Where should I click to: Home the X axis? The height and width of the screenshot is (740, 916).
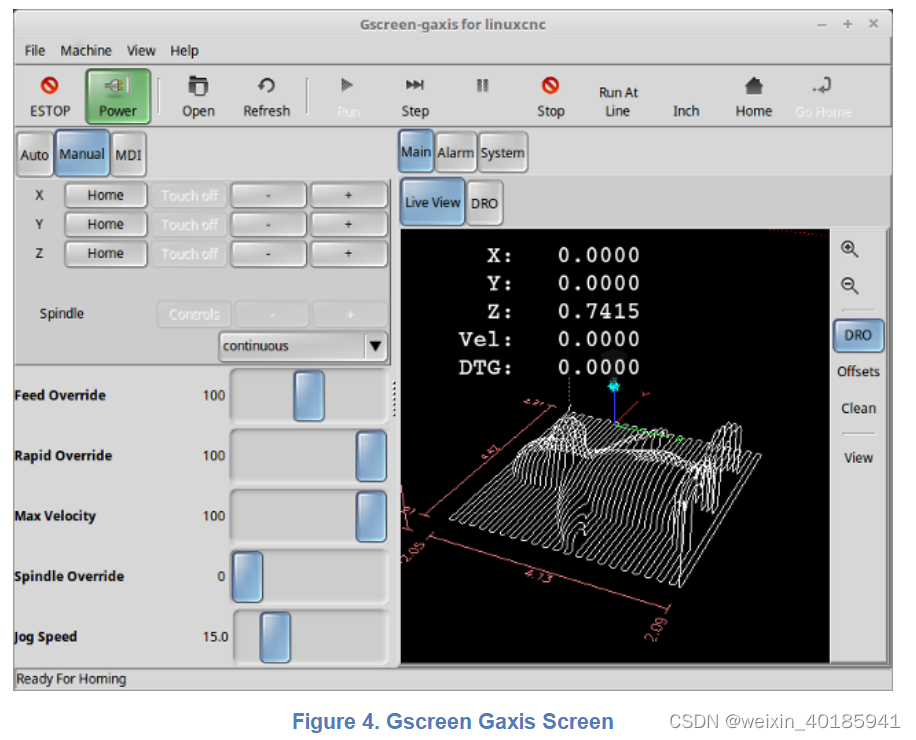[x=105, y=195]
